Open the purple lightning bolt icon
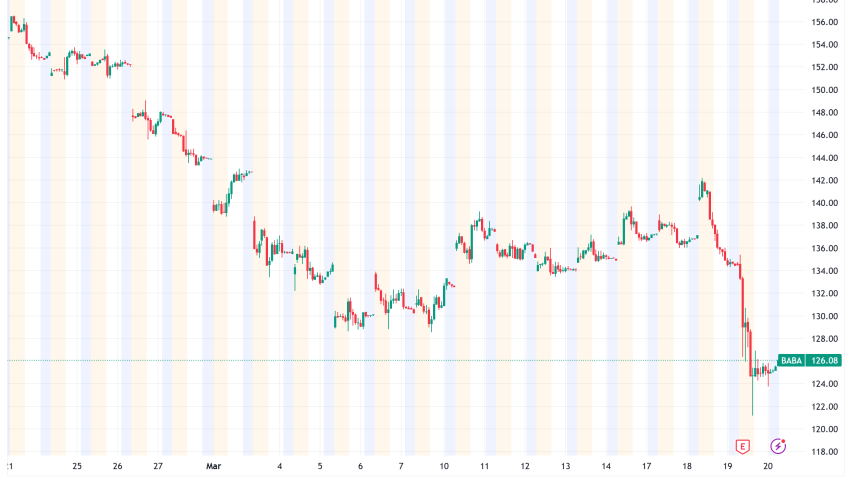 (777, 446)
